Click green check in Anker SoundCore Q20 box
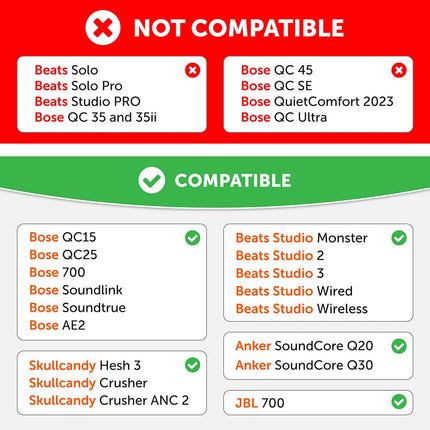Viewport: 430px width, 430px height. pos(399,346)
